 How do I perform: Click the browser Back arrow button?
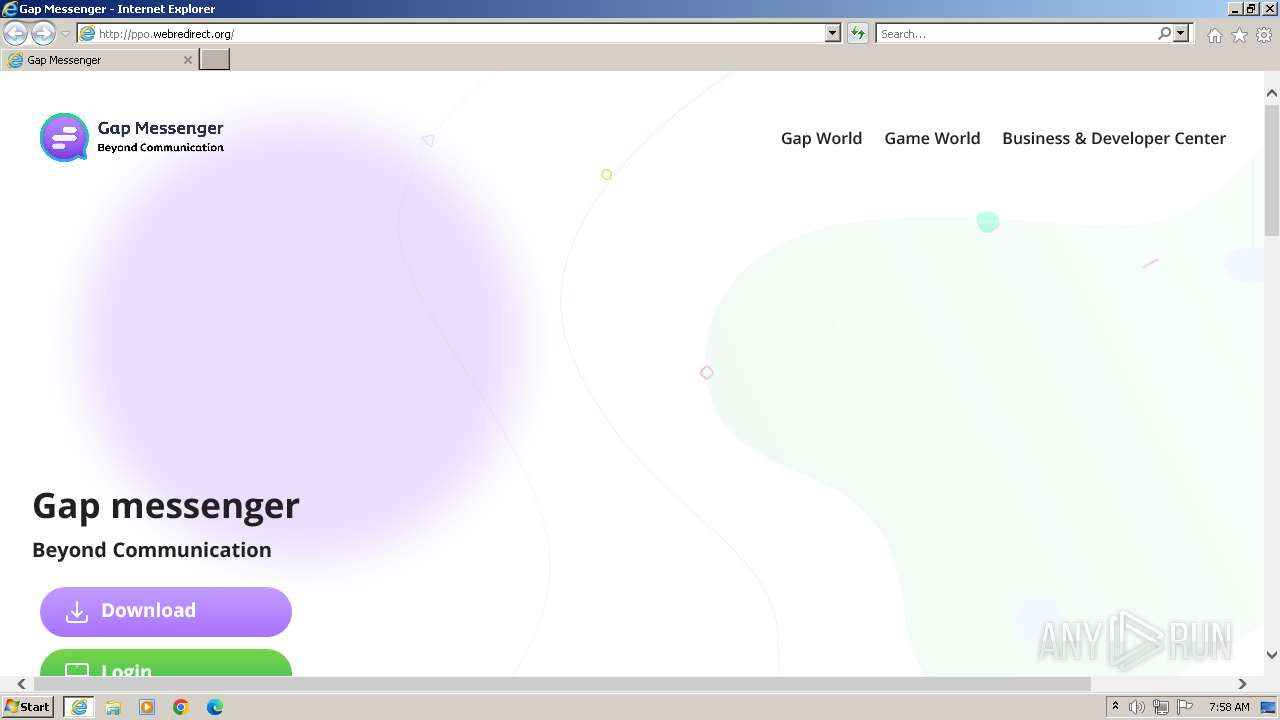(x=15, y=33)
